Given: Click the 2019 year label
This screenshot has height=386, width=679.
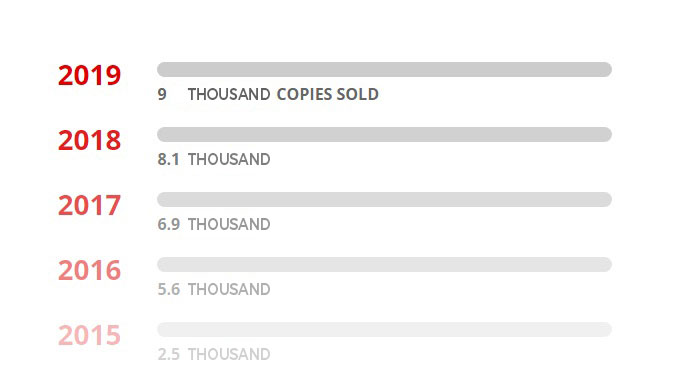Looking at the screenshot, I should [89, 75].
